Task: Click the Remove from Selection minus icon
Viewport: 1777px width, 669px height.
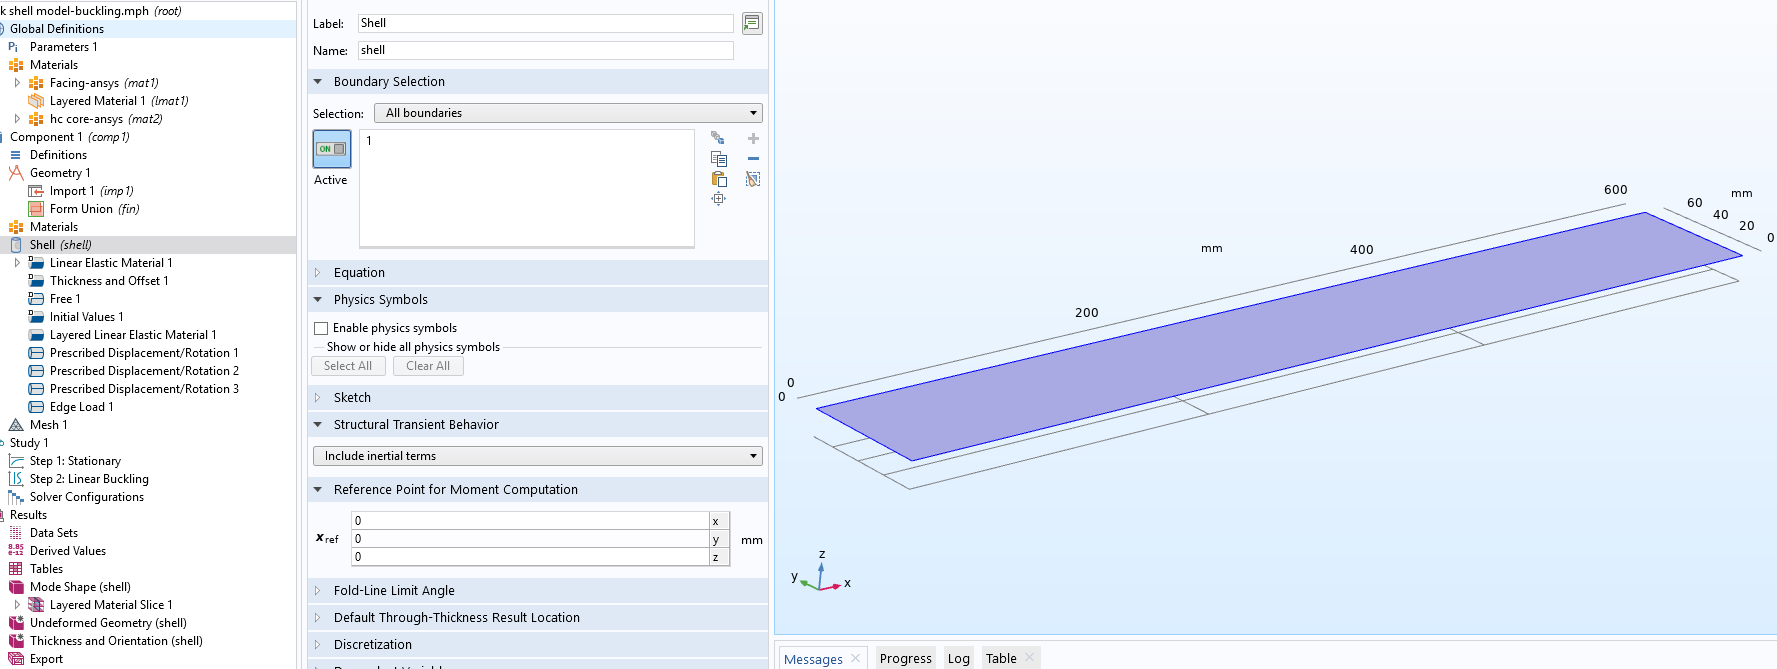Action: pyautogui.click(x=753, y=159)
